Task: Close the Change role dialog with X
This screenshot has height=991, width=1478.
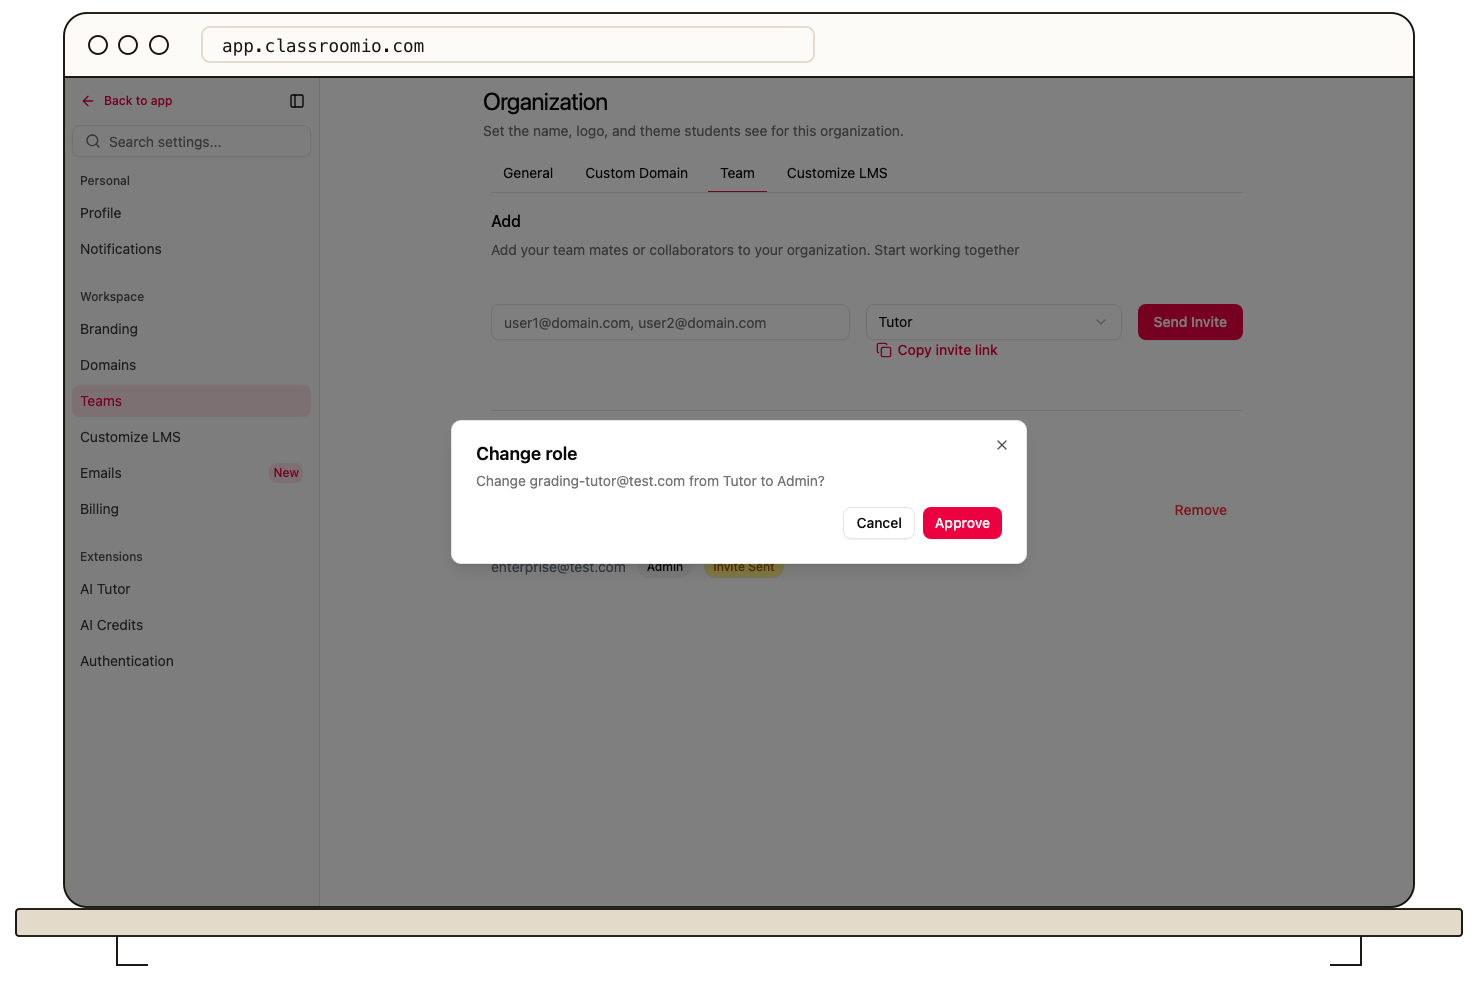Action: pyautogui.click(x=1002, y=445)
